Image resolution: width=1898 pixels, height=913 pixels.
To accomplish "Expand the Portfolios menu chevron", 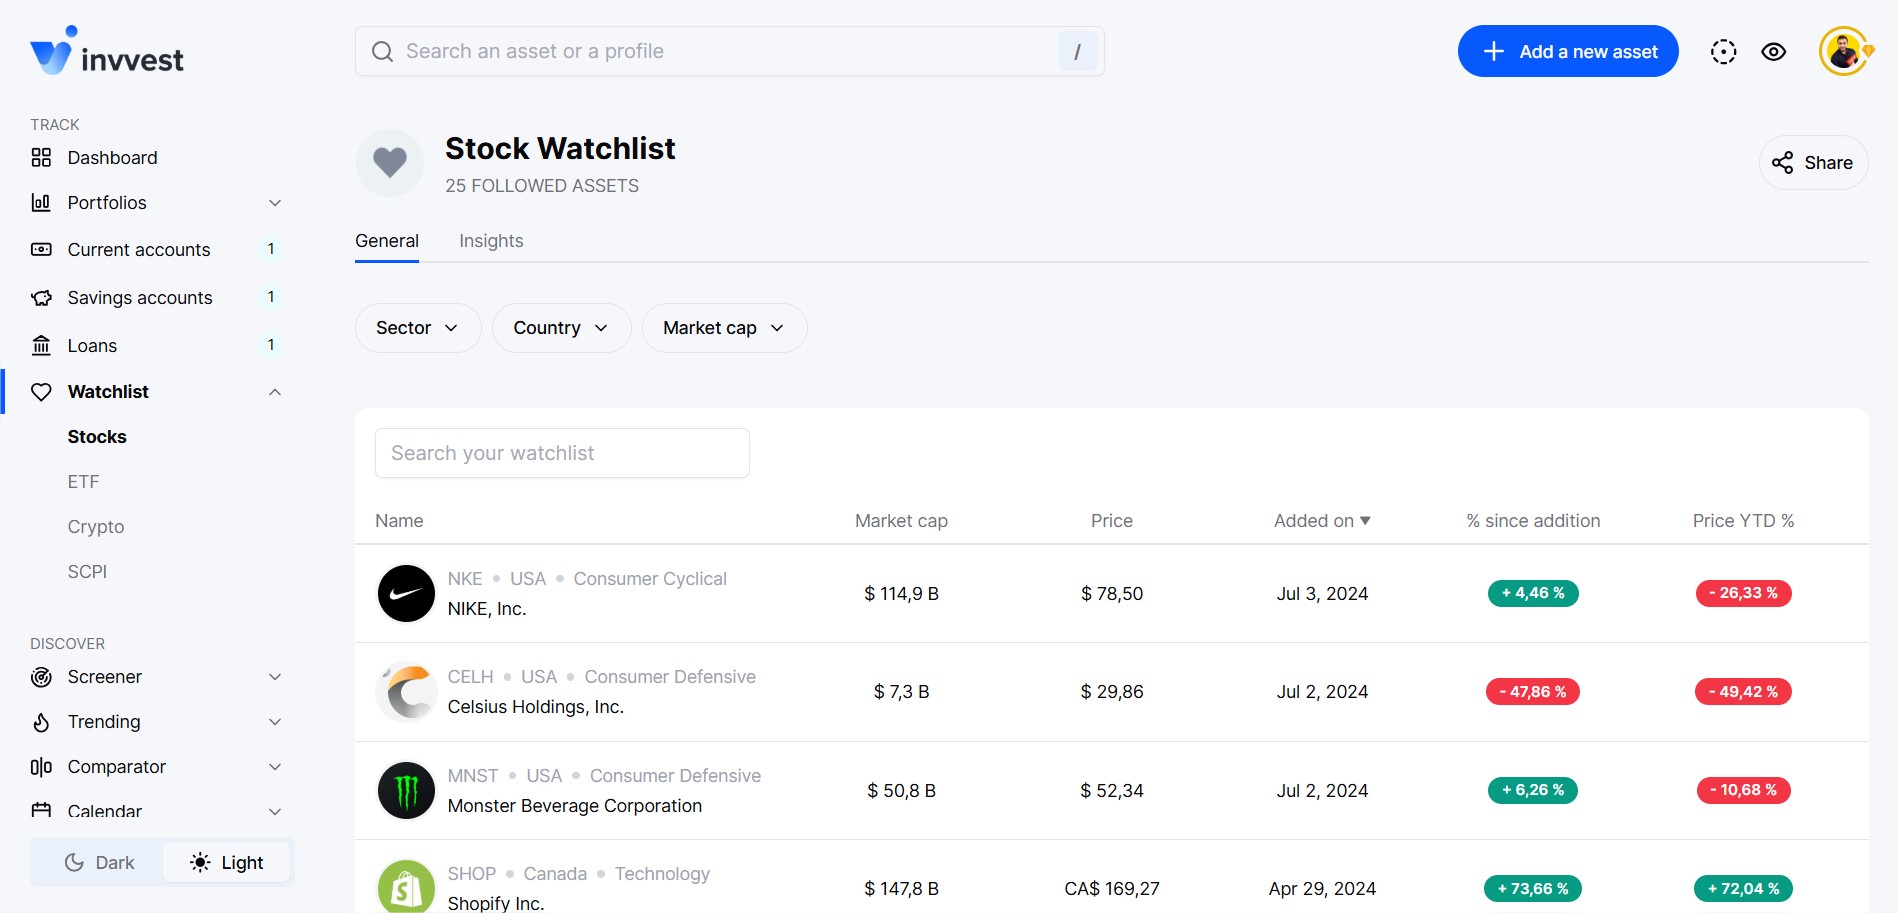I will (275, 203).
